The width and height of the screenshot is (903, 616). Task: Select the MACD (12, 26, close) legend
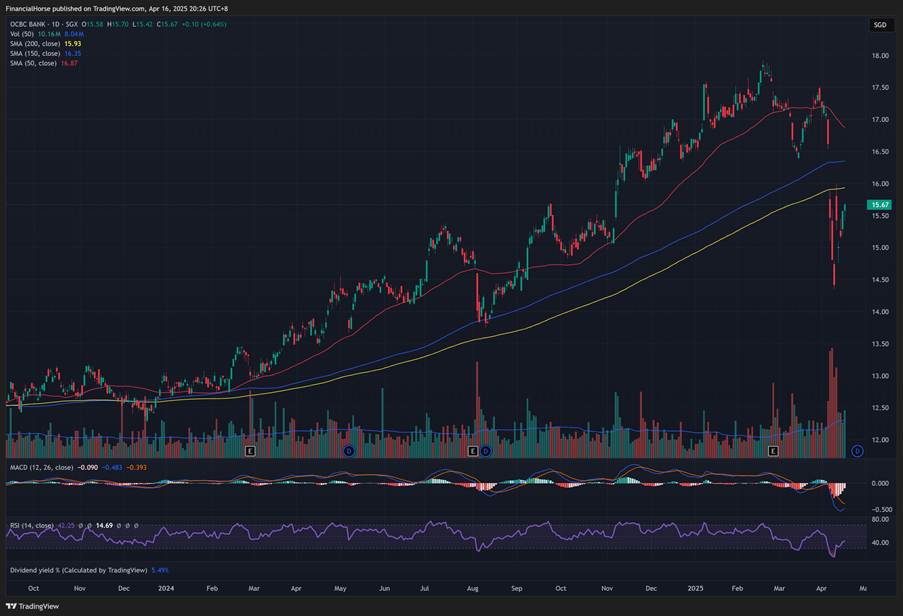41,467
